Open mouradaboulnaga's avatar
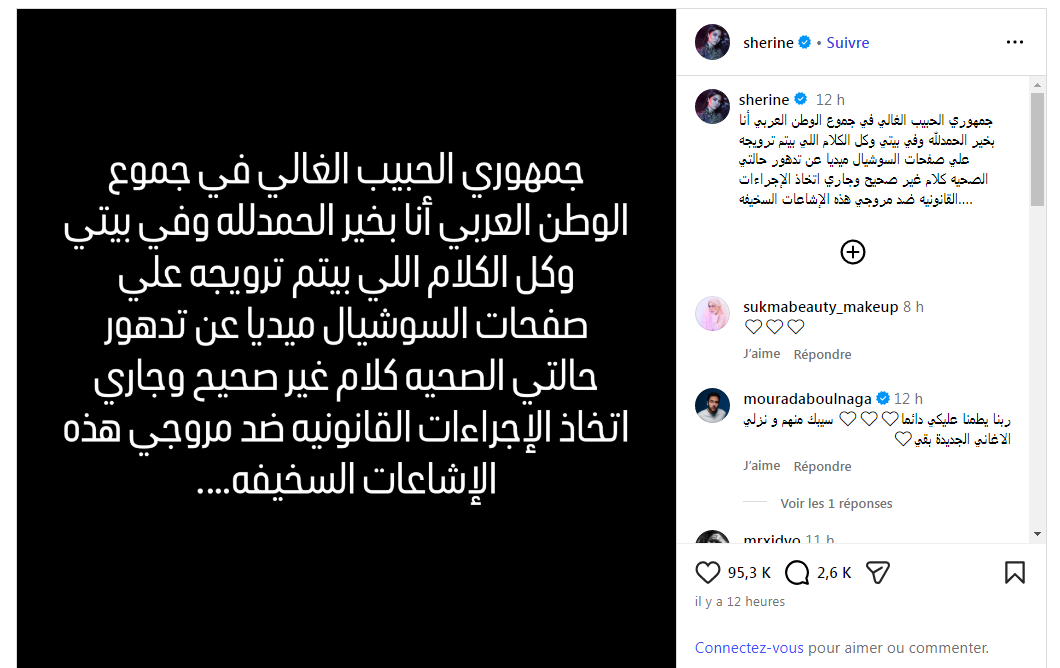1060x668 pixels. [712, 406]
